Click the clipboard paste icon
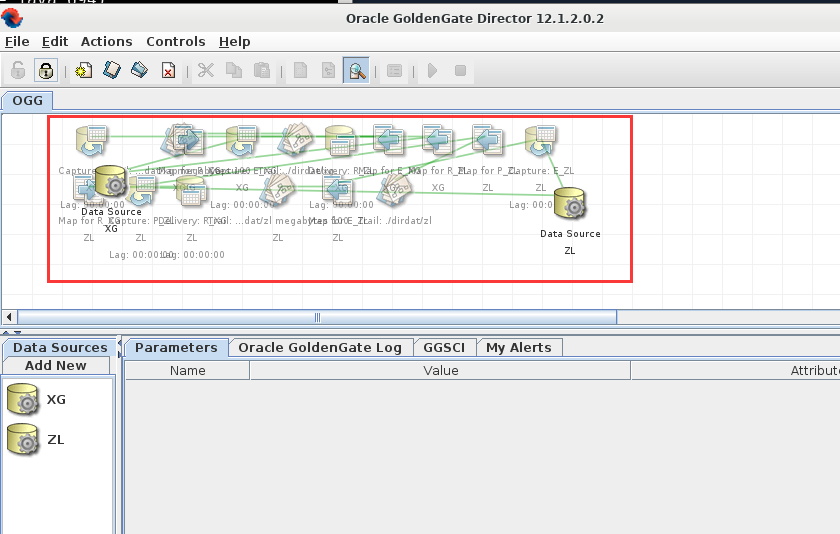This screenshot has height=534, width=840. [262, 70]
